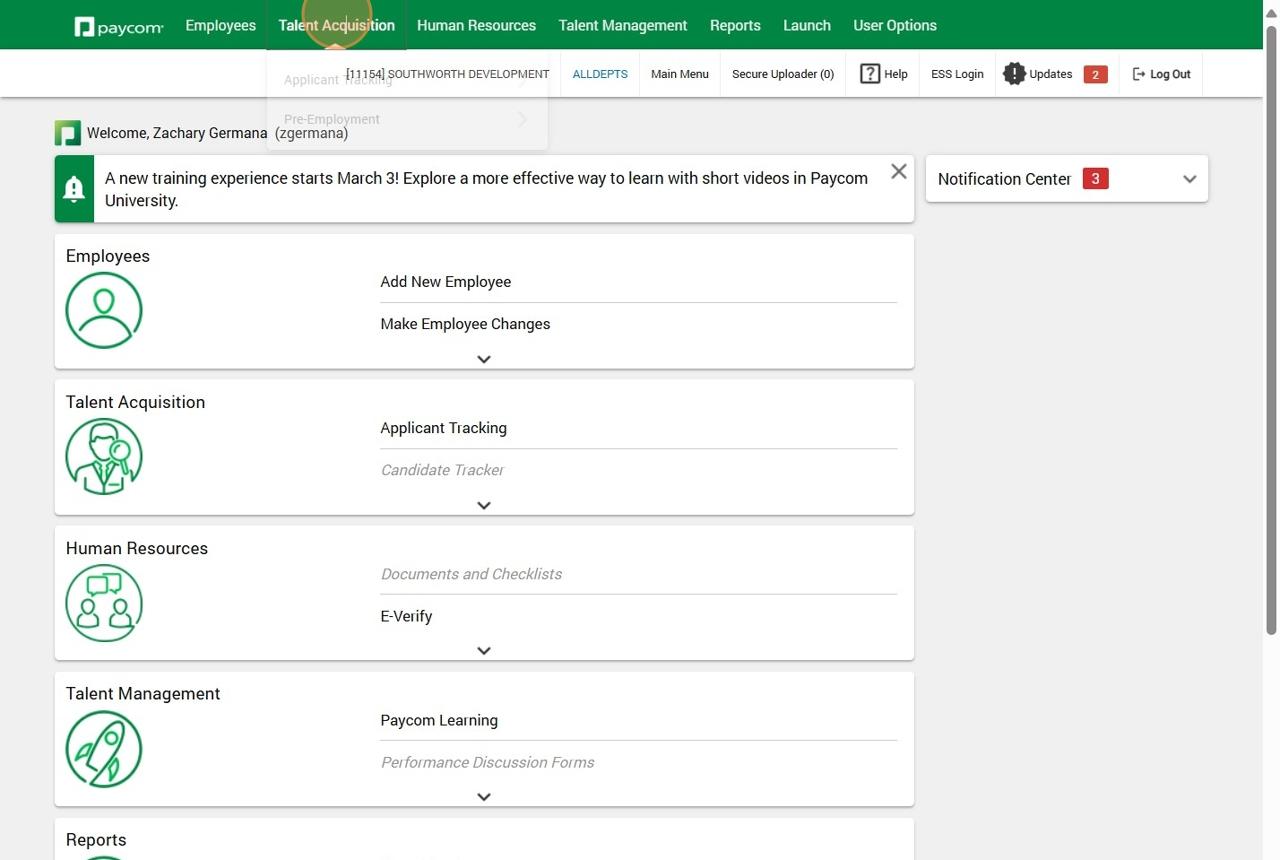Screen dimensions: 1280x860
Task: Click the red Notification Center count badge
Action: (x=1095, y=179)
